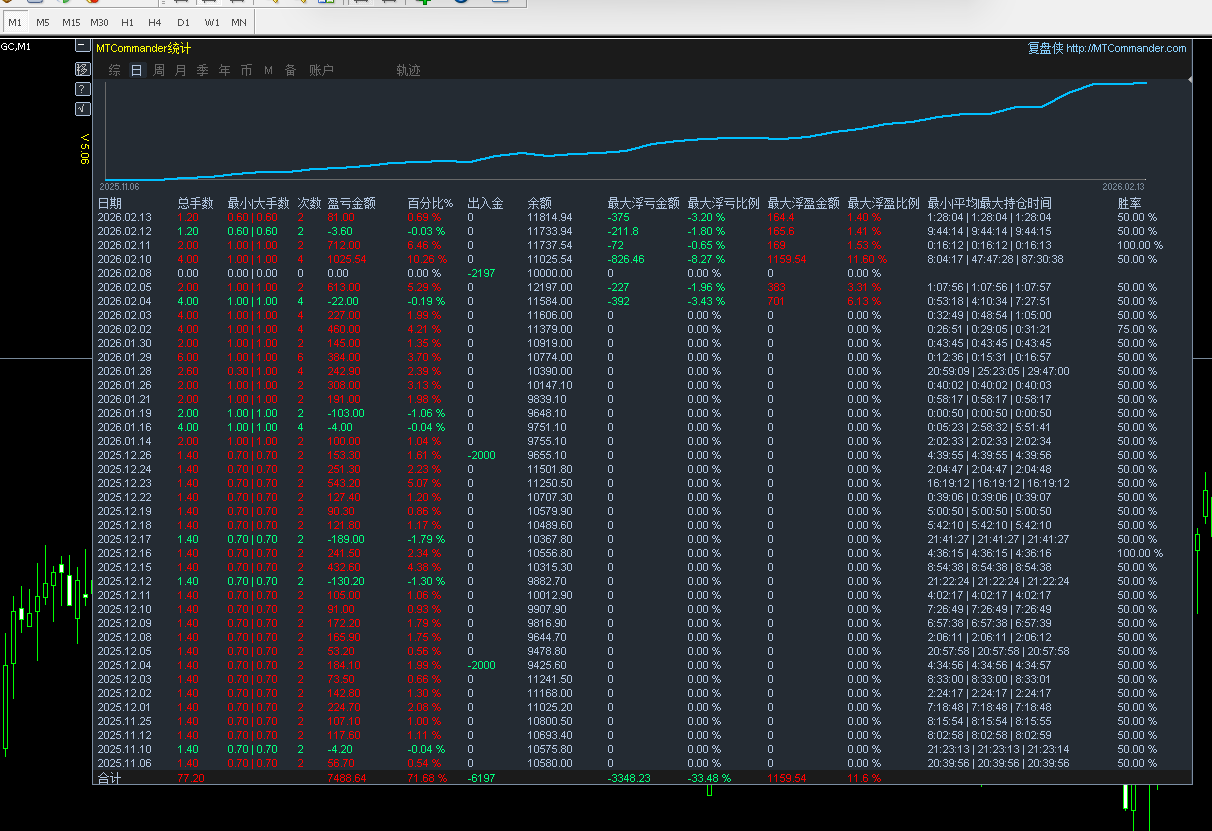The height and width of the screenshot is (831, 1212).
Task: Open the 月 monthly statistics tab
Action: [180, 70]
